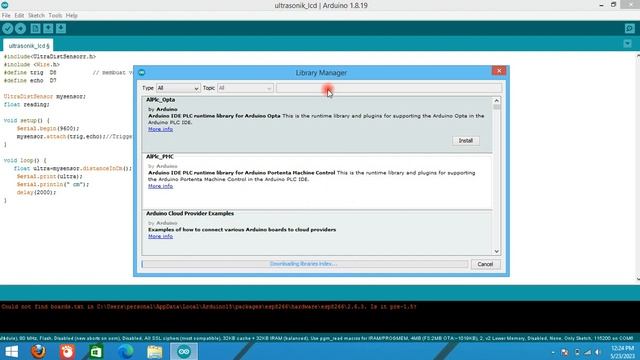Viewport: 640px width, 360px height.
Task: Click the code line void setup()
Action: point(27,120)
